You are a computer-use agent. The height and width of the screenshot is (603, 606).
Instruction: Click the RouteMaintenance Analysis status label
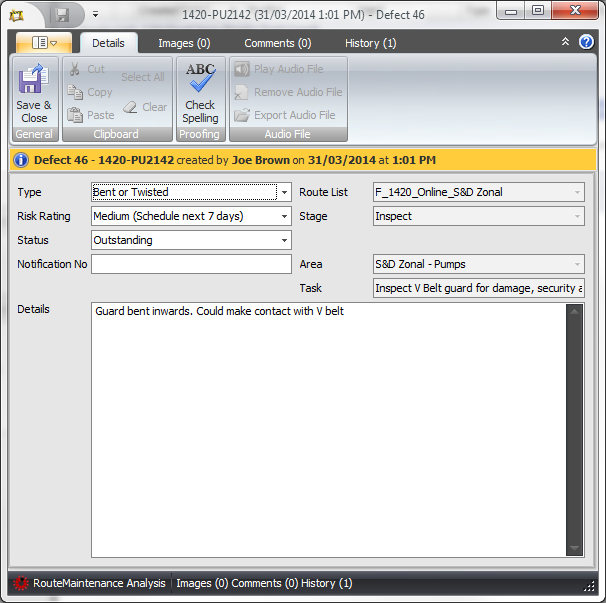tap(99, 583)
